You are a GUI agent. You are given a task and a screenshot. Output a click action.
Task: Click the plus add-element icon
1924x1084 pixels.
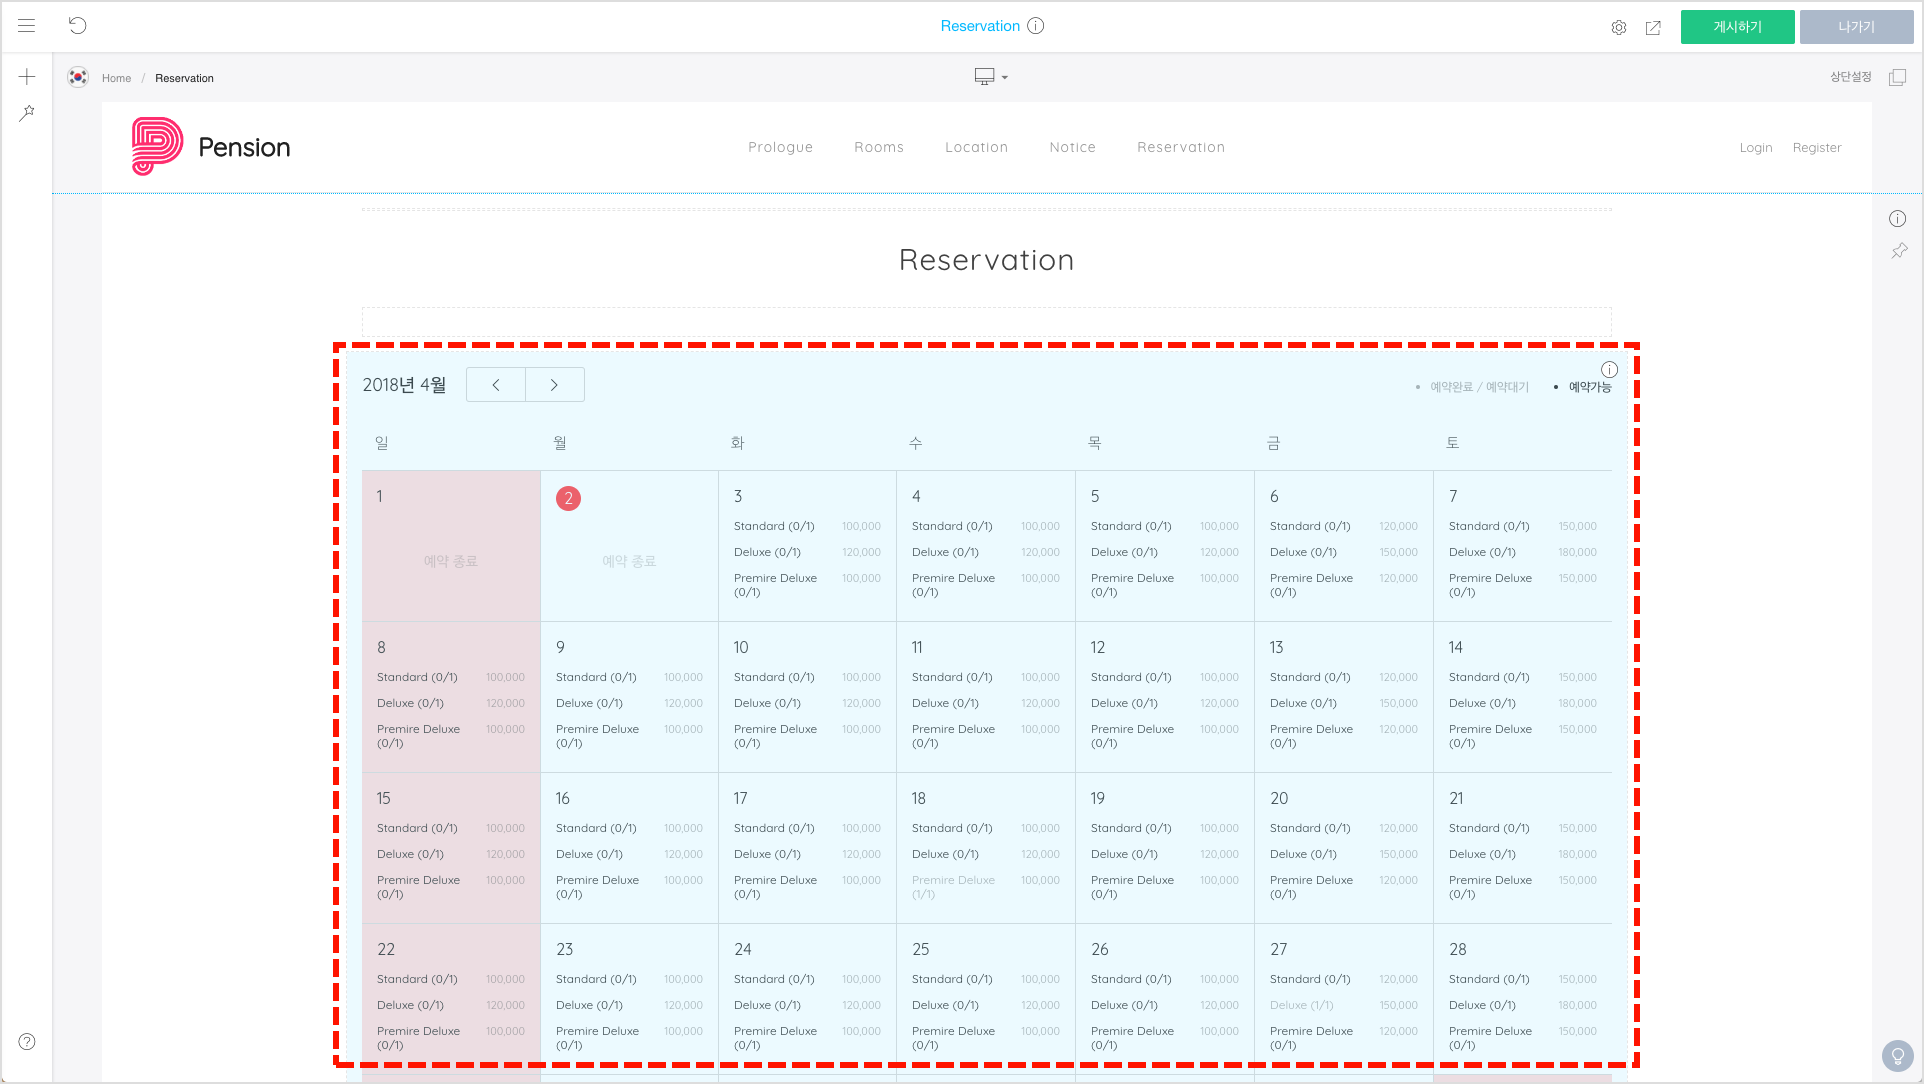[27, 77]
